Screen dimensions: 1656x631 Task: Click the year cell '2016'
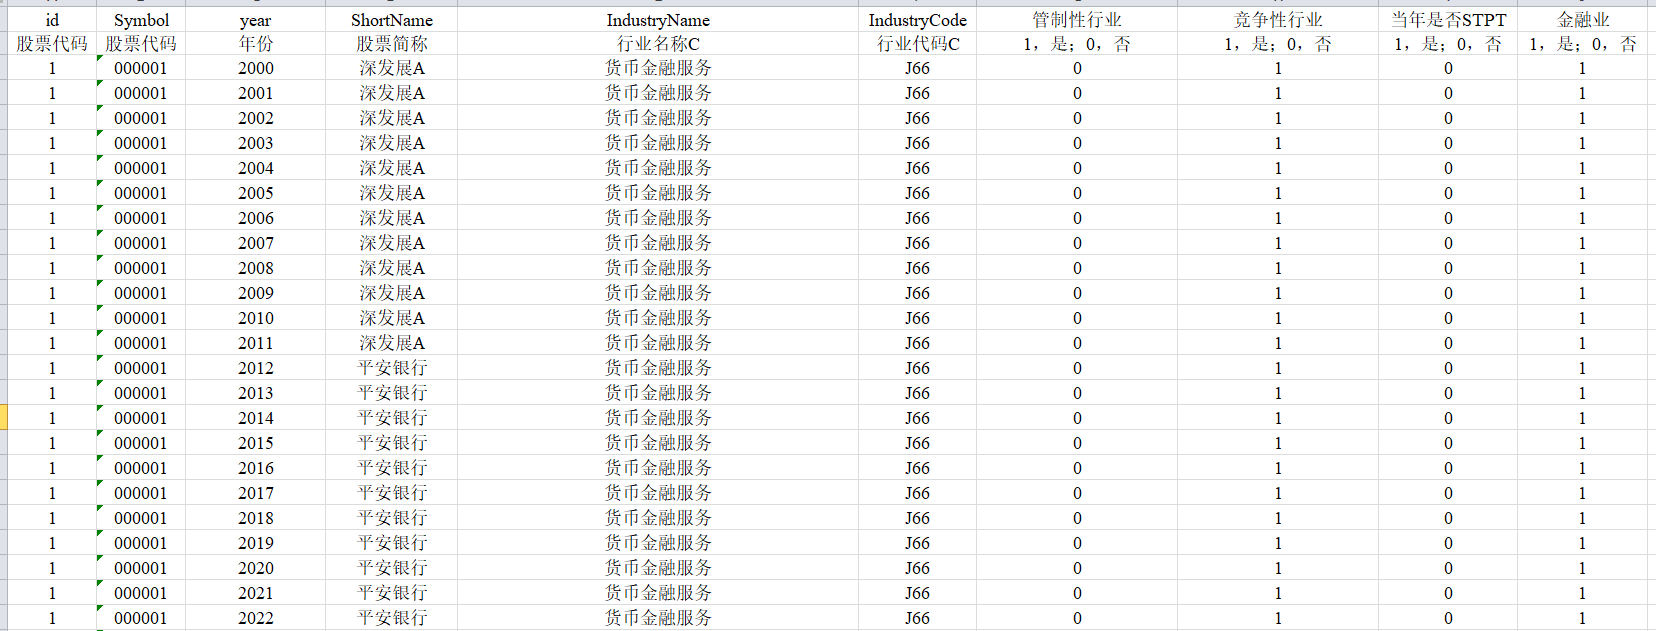(x=255, y=468)
